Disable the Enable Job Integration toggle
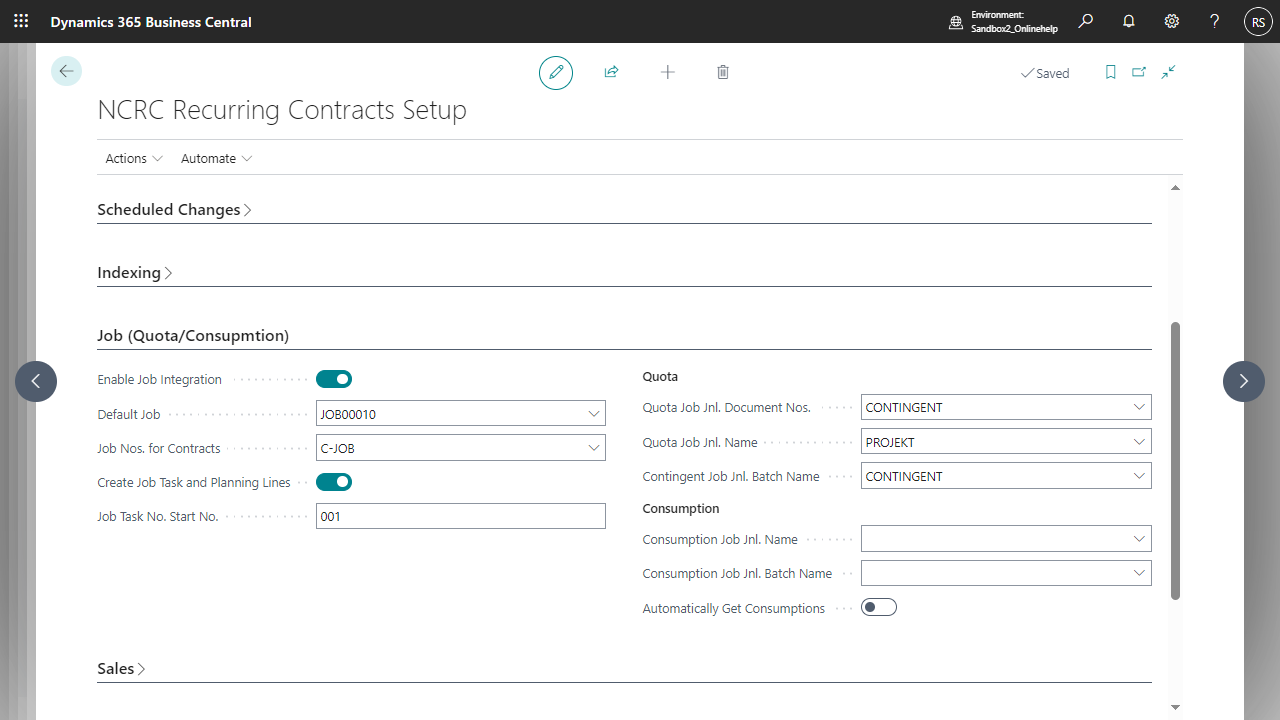Screen dimensions: 1280x720 point(334,379)
